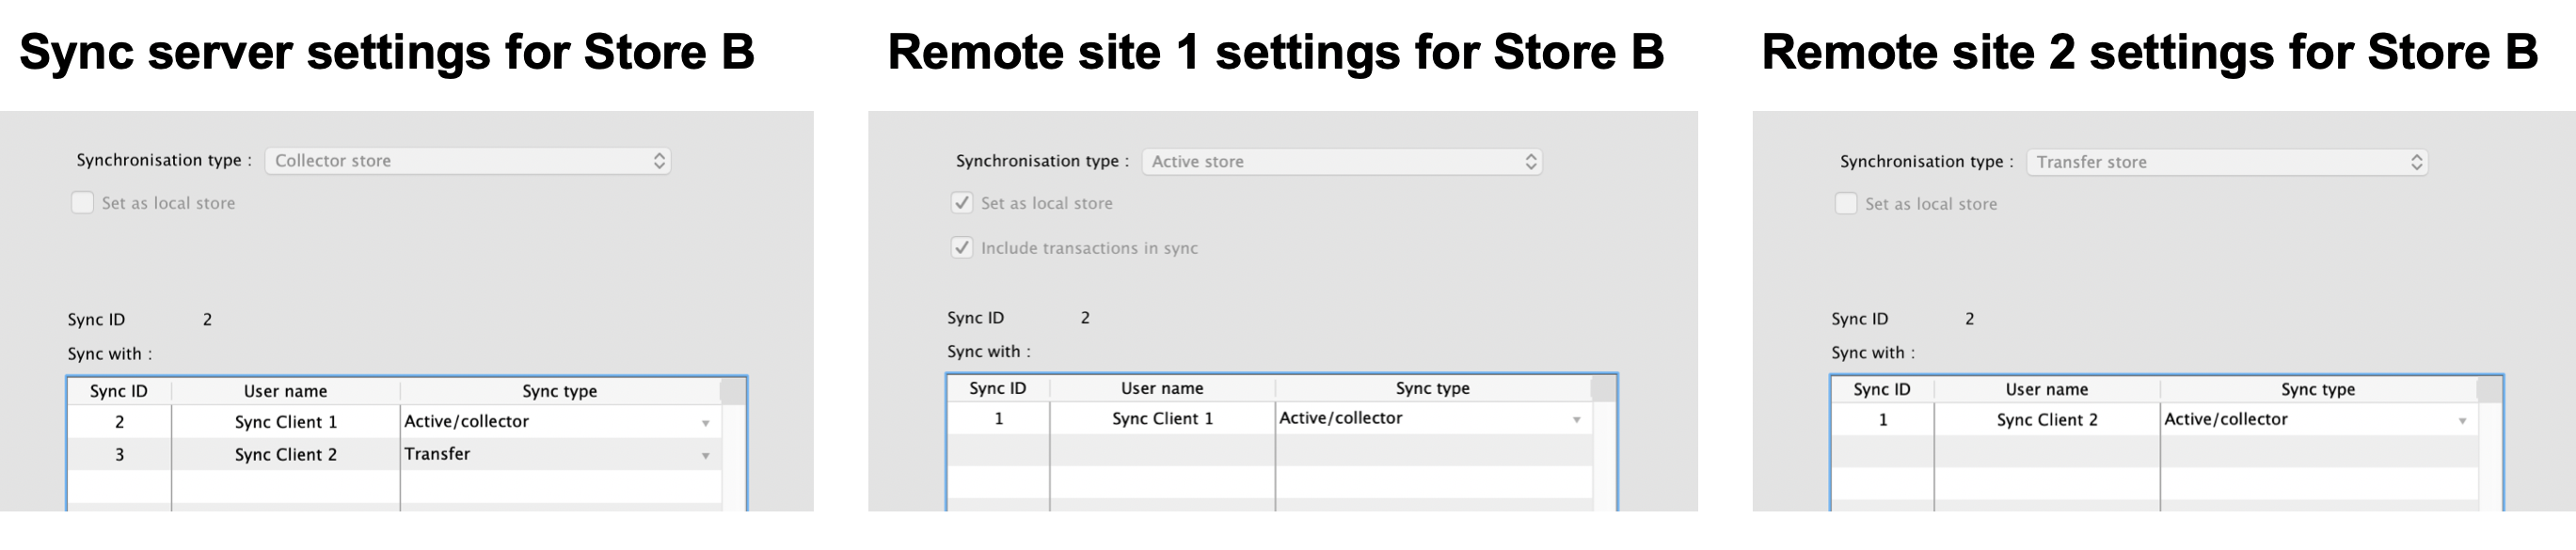Image resolution: width=2576 pixels, height=550 pixels.
Task: Expand Active/collector arrow in Remote site 2 table
Action: [x=2462, y=421]
